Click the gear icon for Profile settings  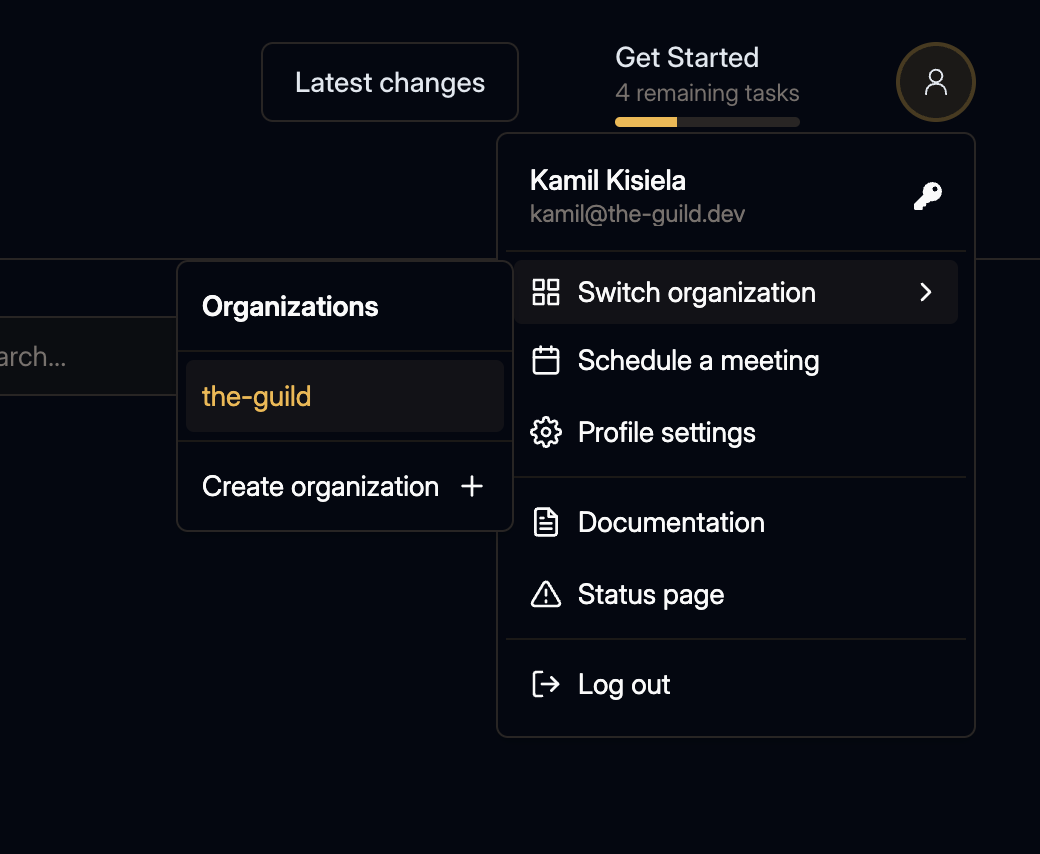coord(546,432)
